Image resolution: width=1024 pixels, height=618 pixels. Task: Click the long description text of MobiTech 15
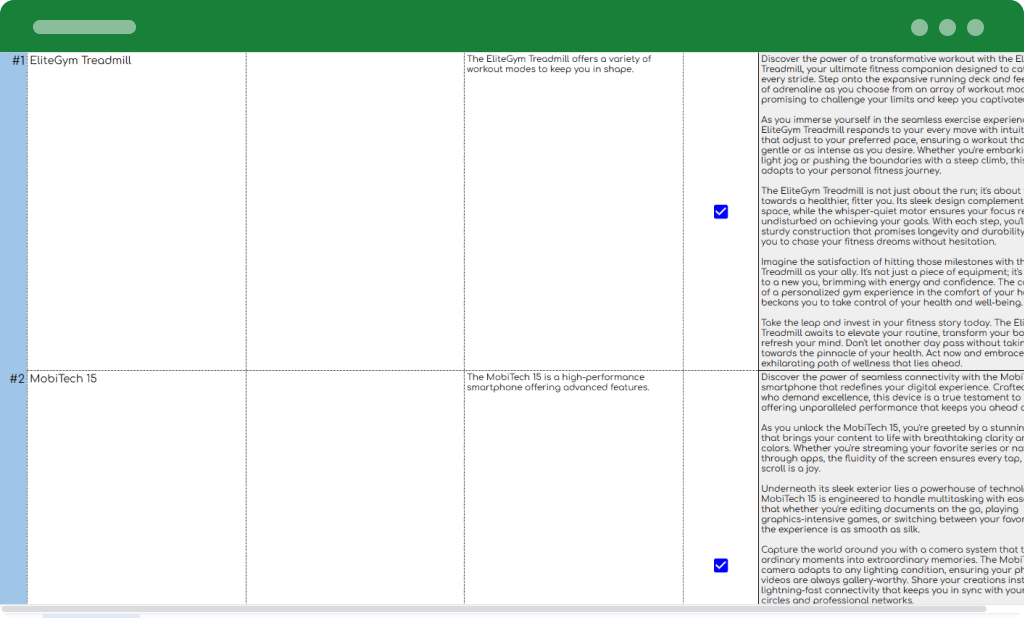[x=891, y=487]
